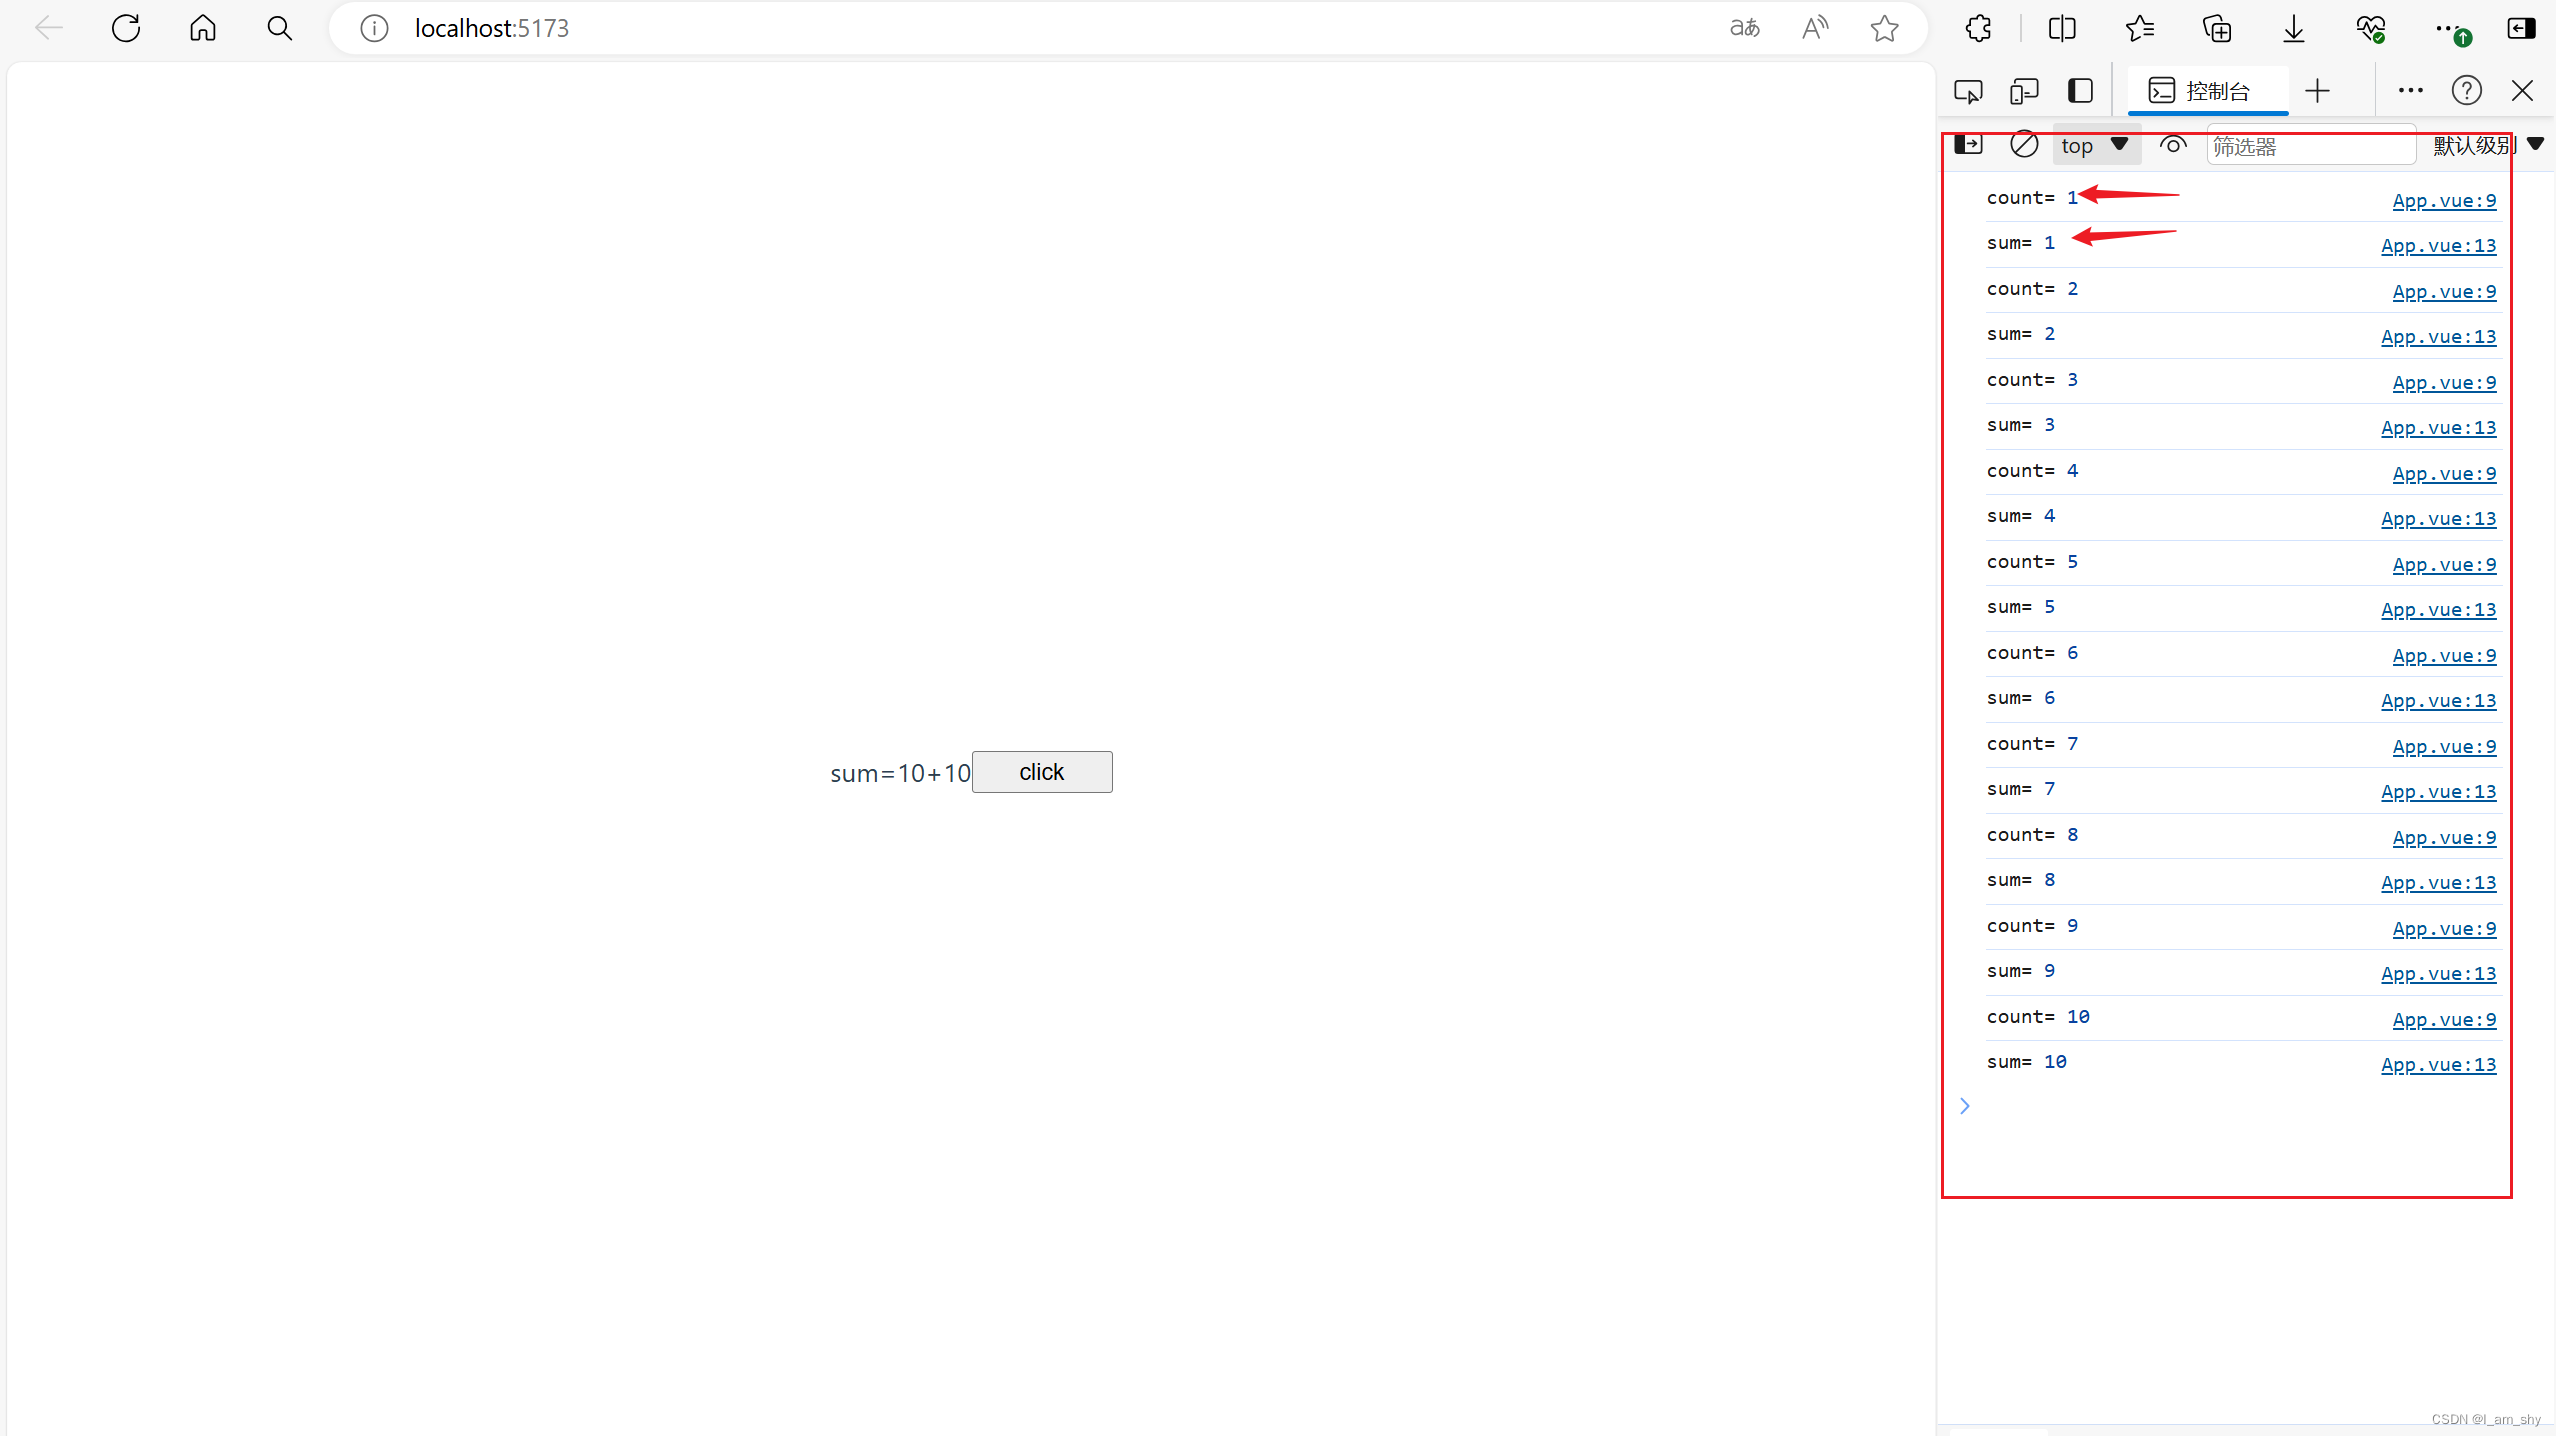Toggle the read aloud feature
2556x1436 pixels.
[1815, 28]
